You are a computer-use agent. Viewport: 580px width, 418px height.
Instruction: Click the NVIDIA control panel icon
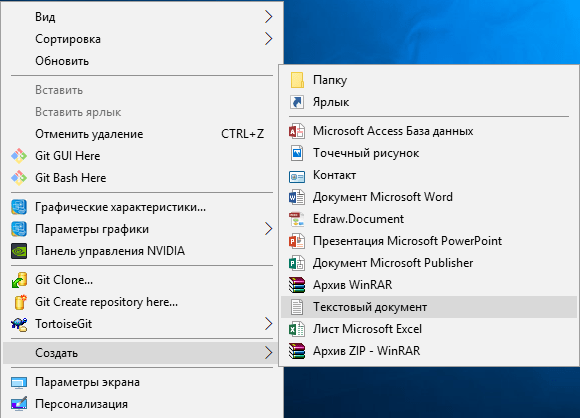19,251
